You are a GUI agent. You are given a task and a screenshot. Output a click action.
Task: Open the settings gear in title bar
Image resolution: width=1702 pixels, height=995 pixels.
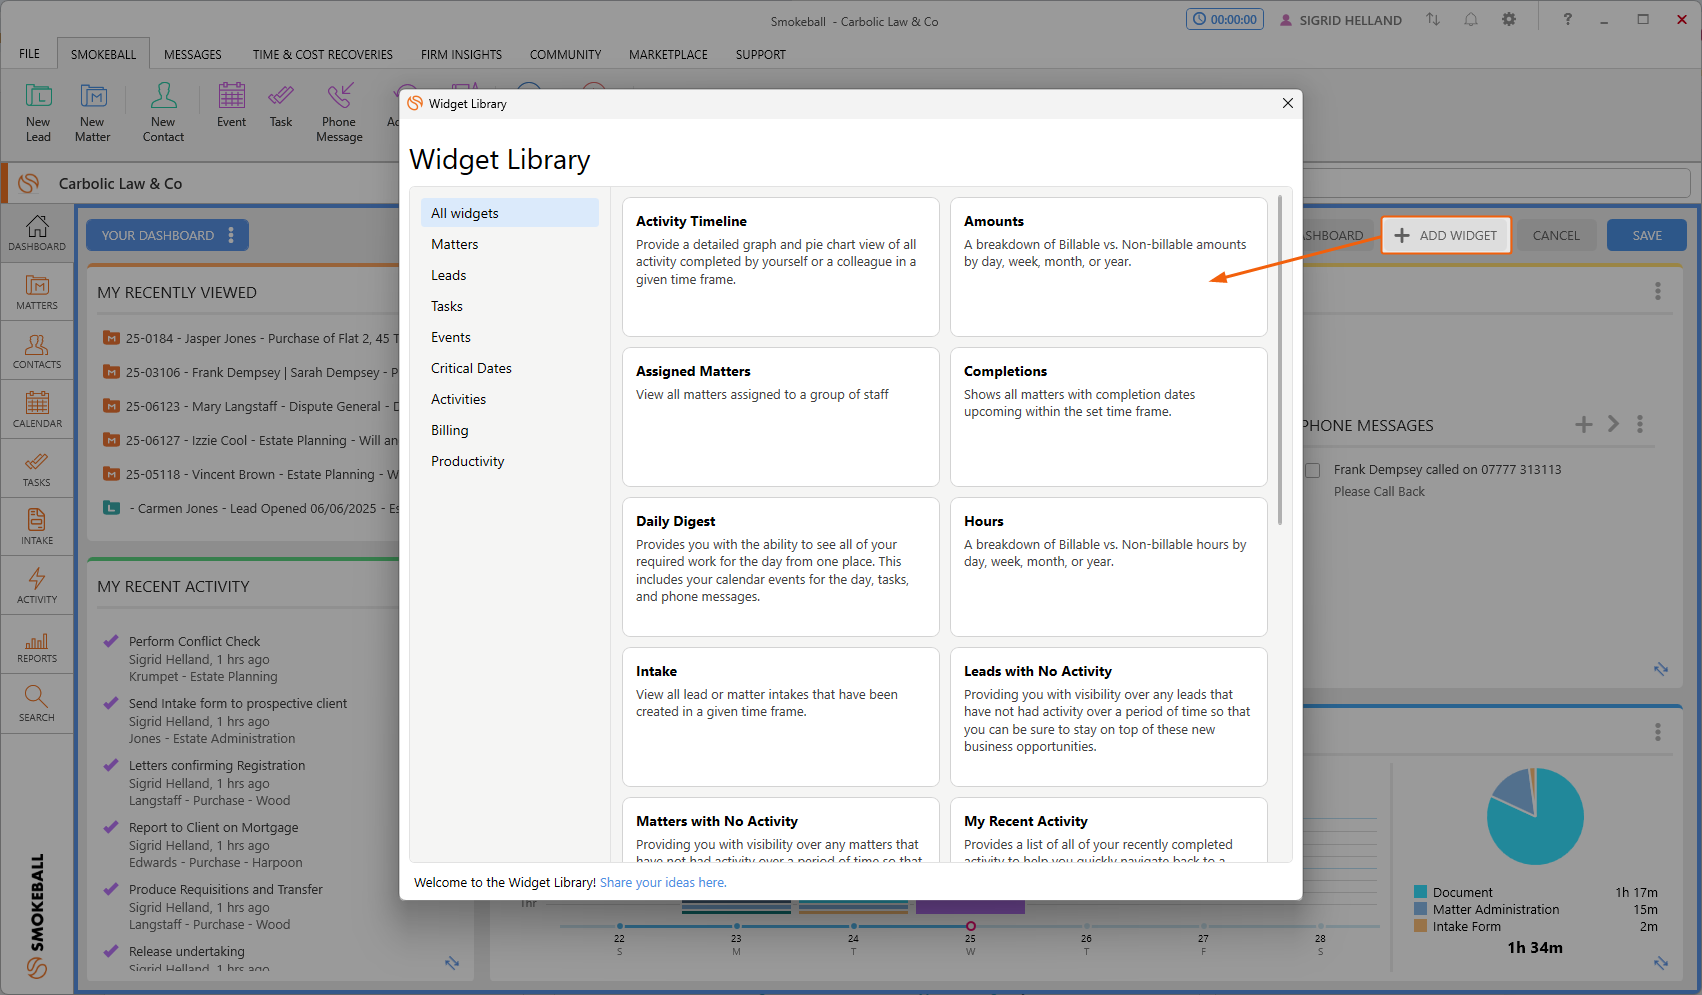pos(1509,19)
